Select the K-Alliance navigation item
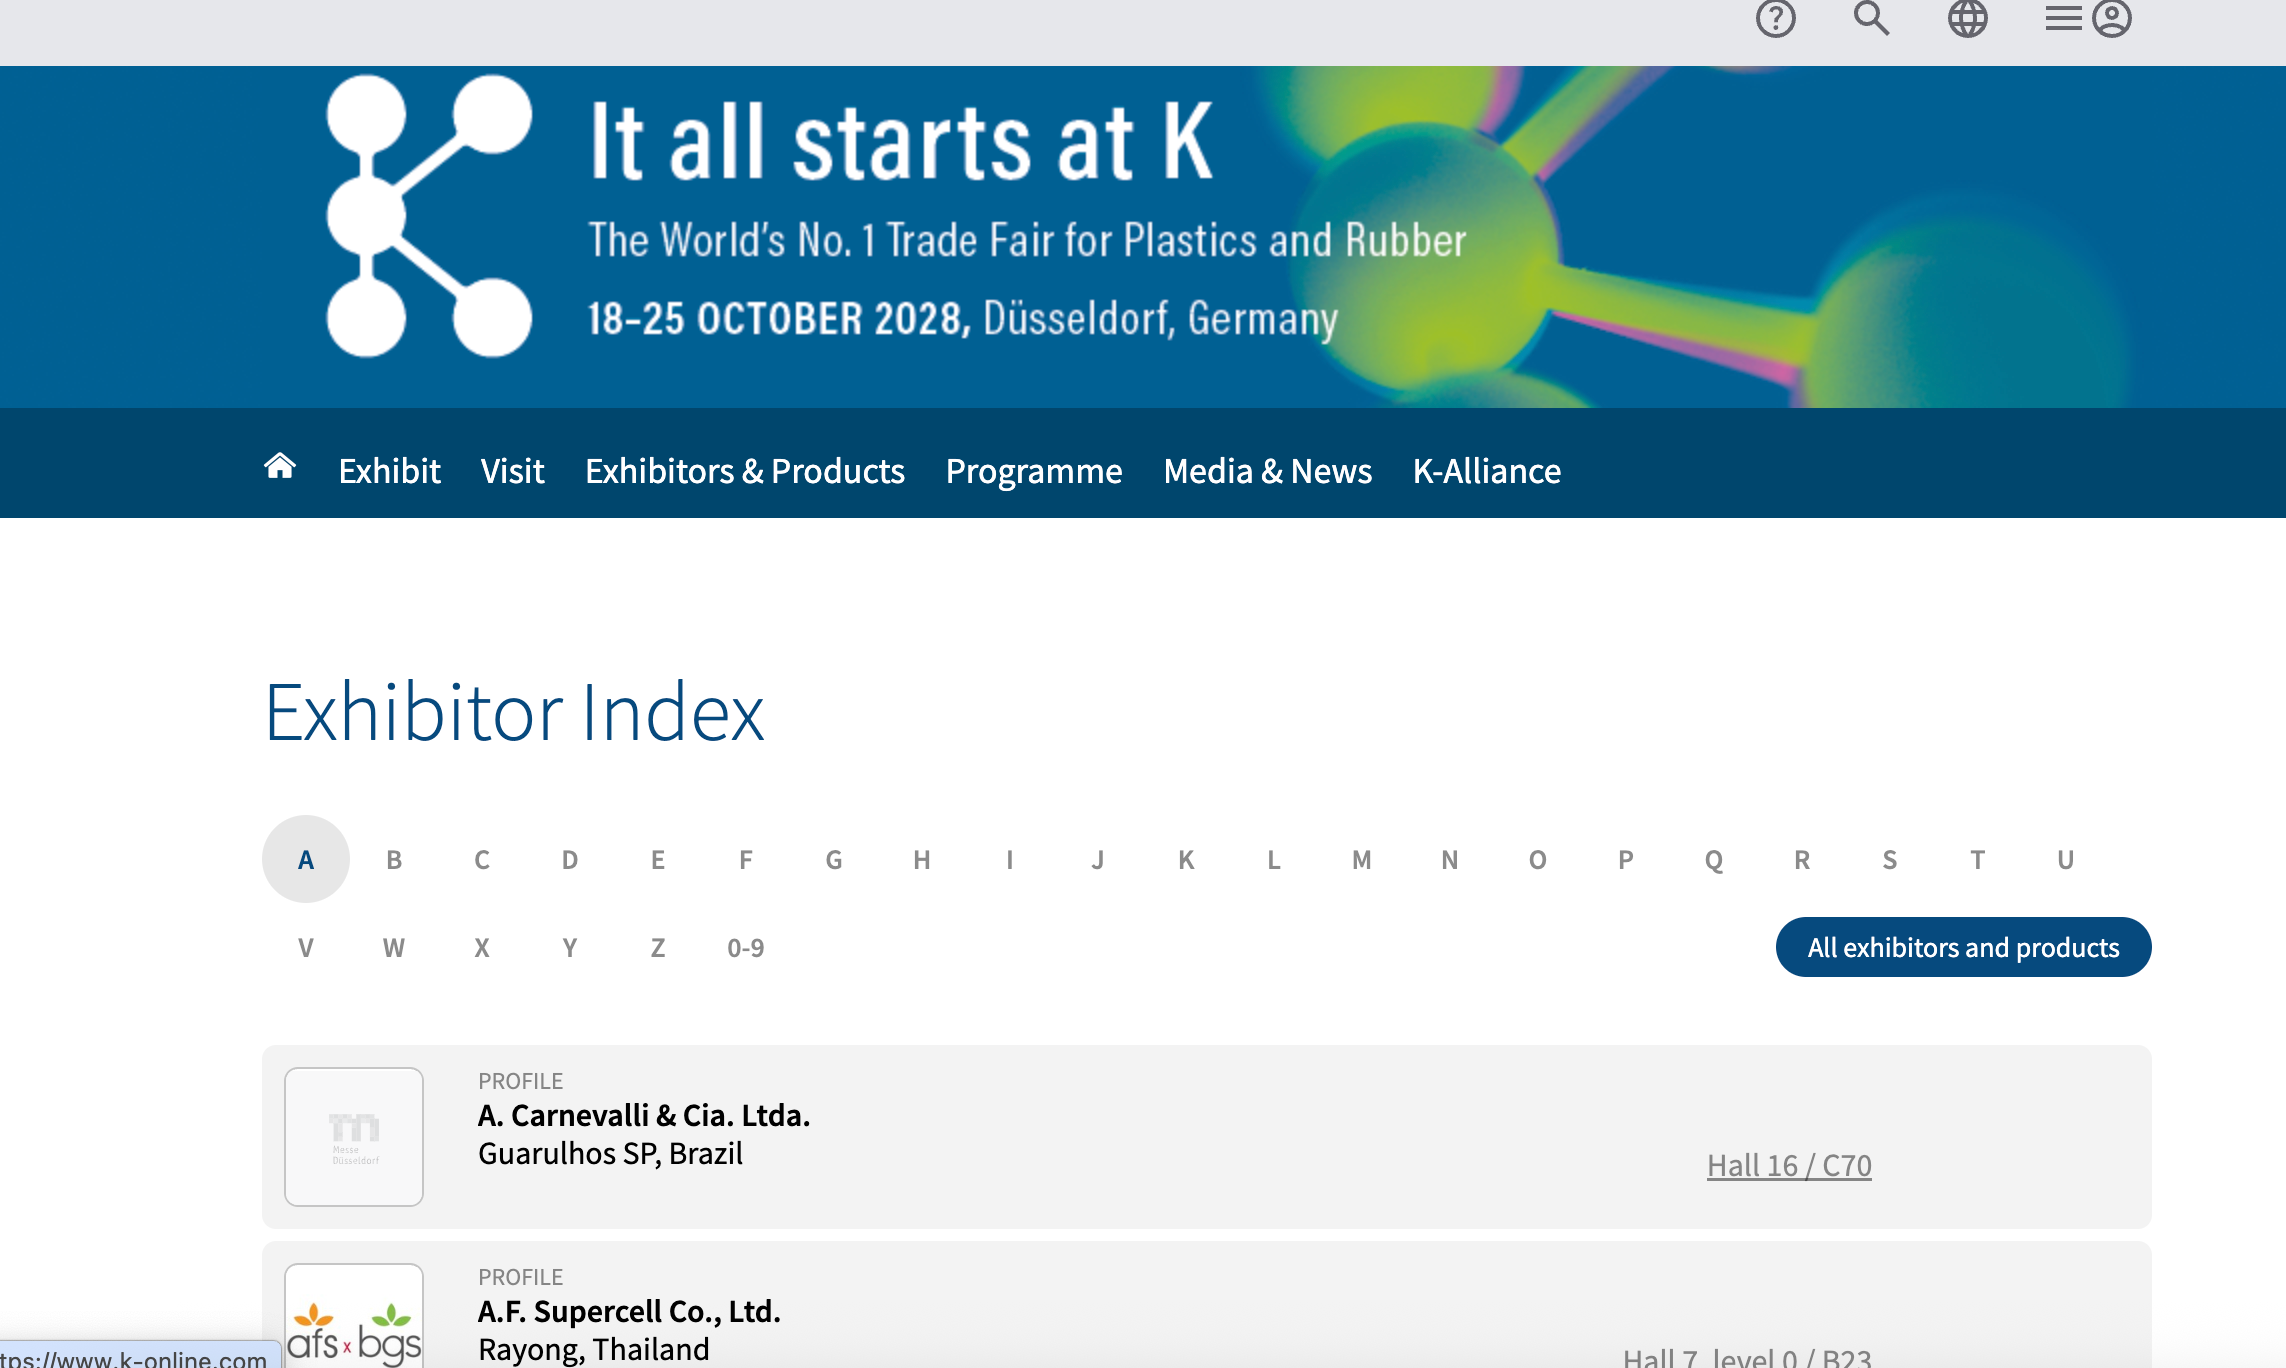 tap(1486, 471)
